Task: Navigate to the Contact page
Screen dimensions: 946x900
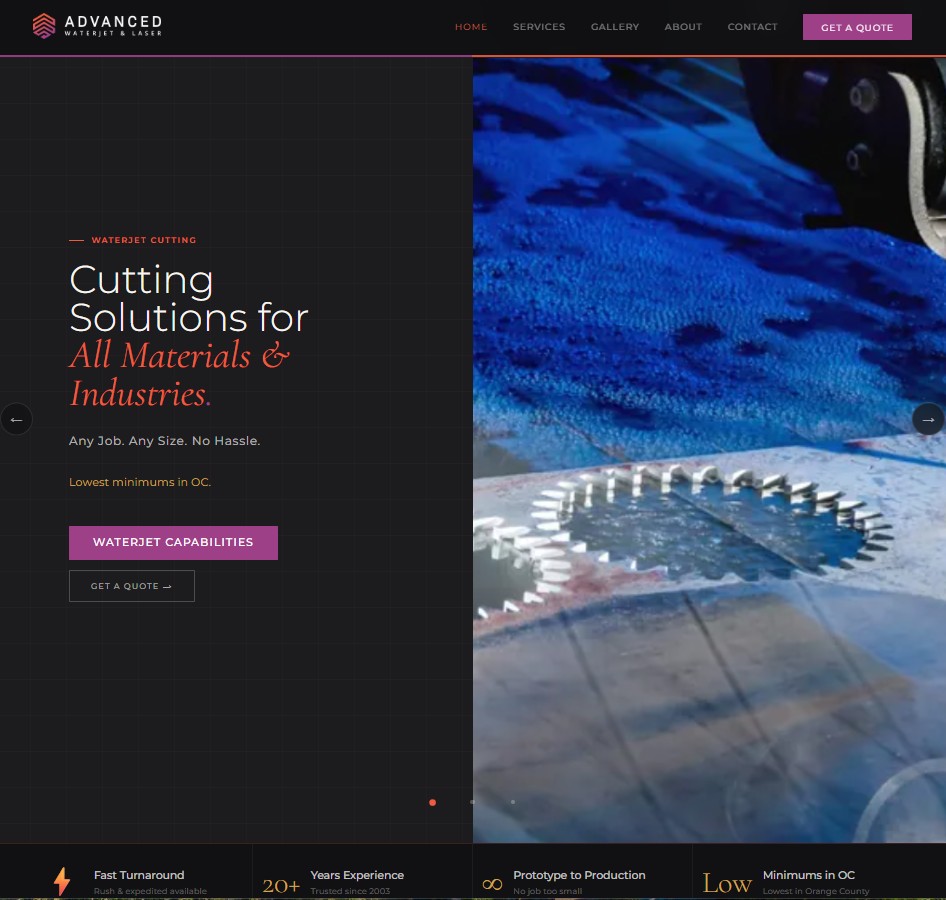Action: click(x=752, y=27)
